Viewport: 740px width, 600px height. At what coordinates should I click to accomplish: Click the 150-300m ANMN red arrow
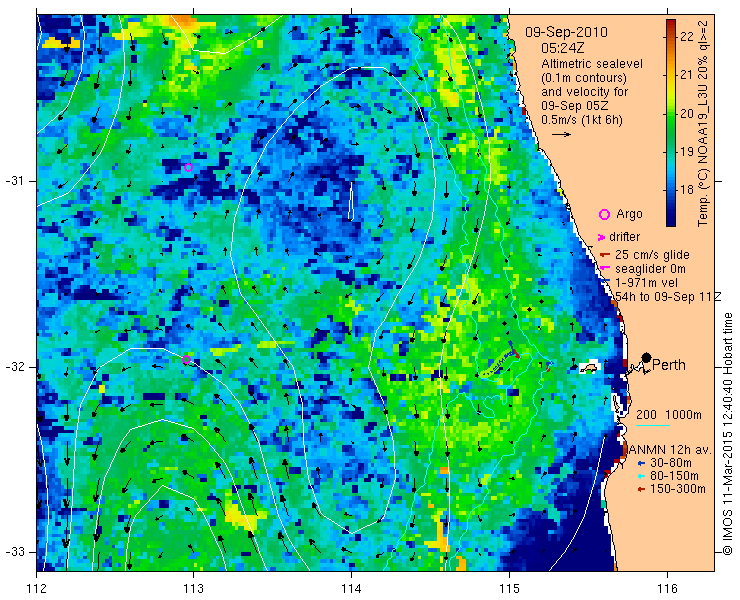[x=641, y=489]
